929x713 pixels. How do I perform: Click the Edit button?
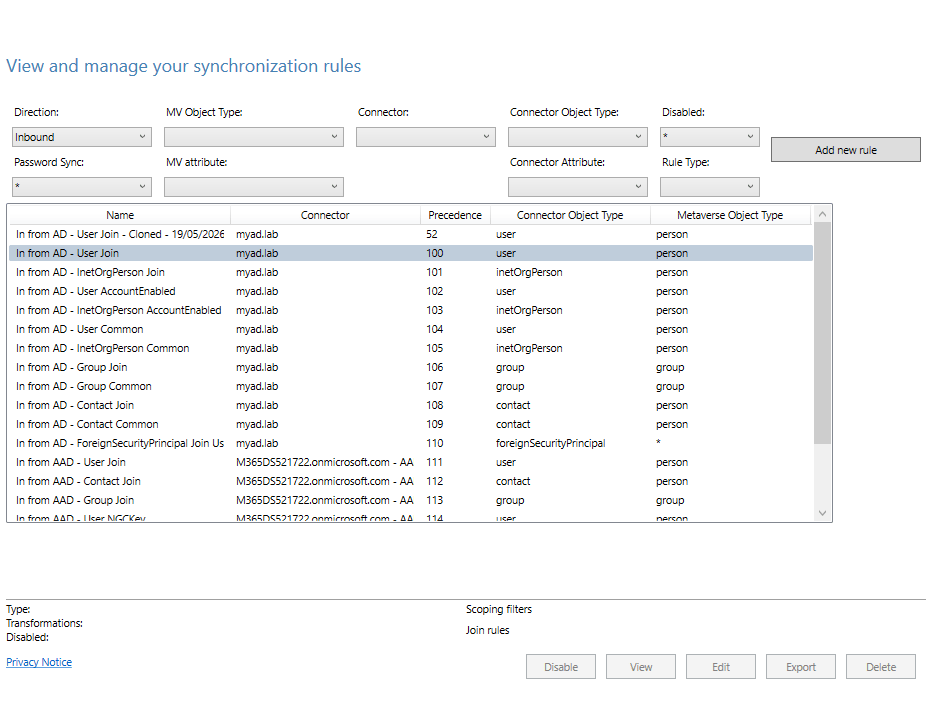[720, 667]
